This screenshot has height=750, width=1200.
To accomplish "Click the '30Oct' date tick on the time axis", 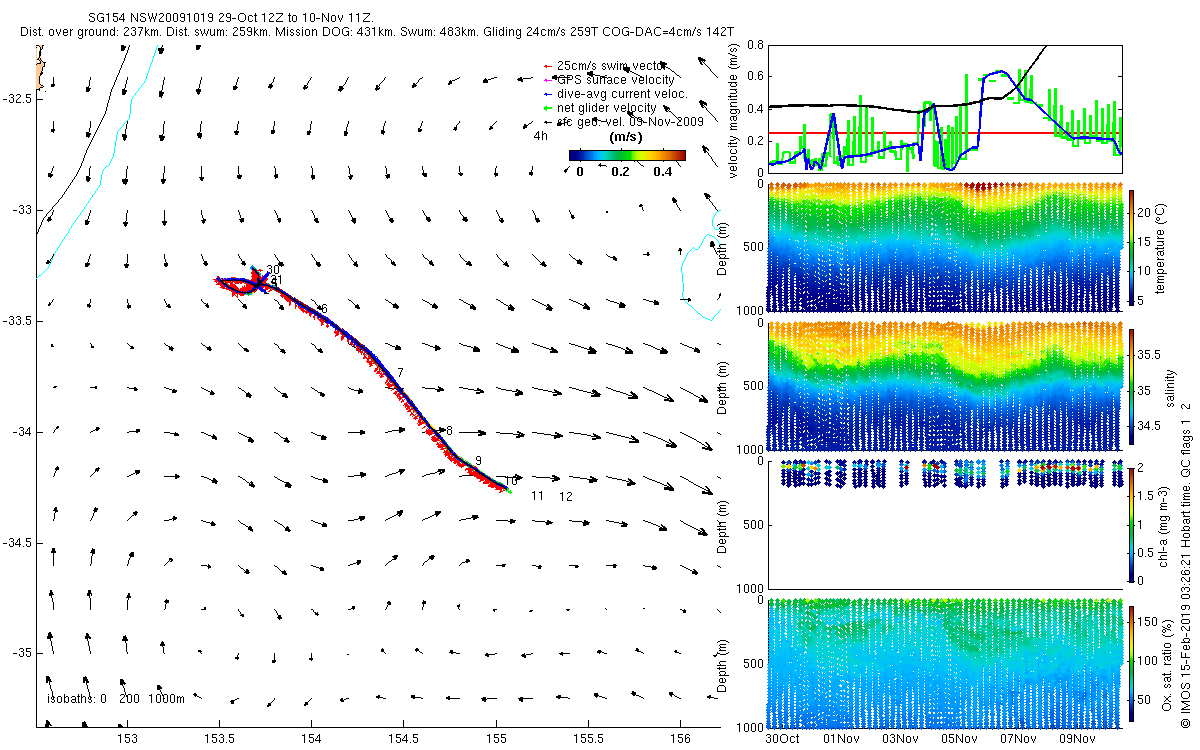I will click(783, 739).
